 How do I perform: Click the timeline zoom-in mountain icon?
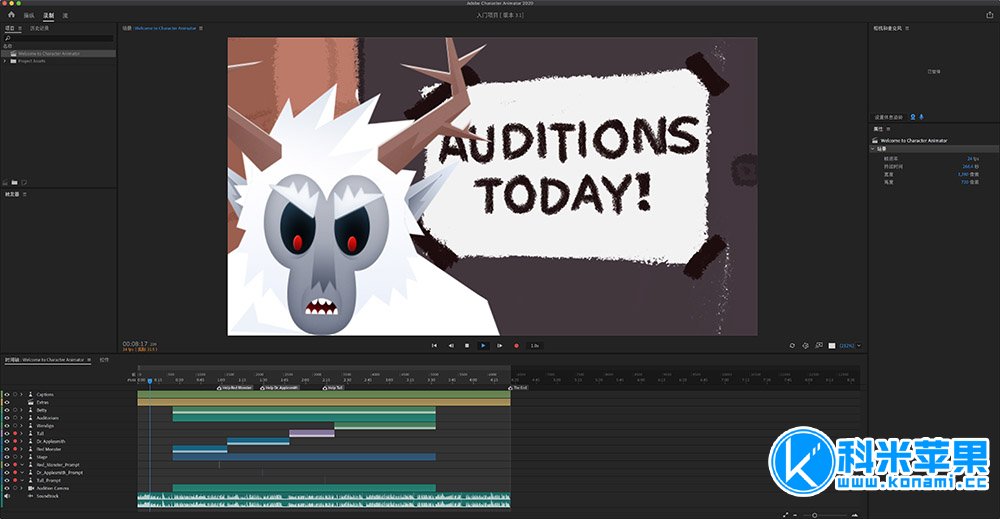[x=855, y=515]
